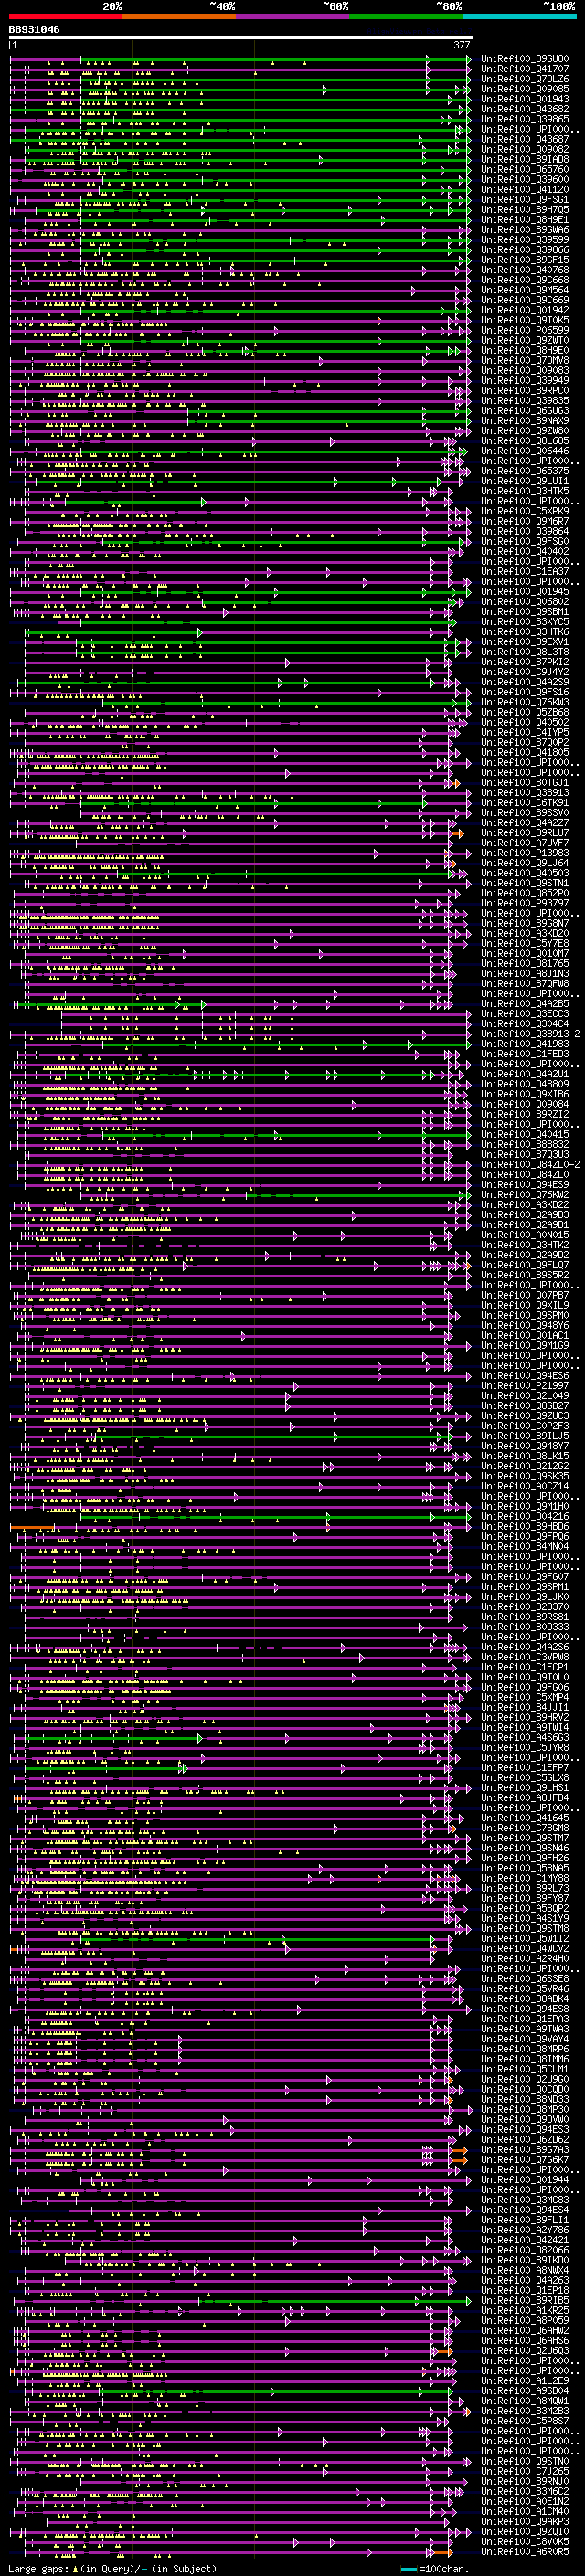Click hit label UniRef100_Q84ZL0-2
Viewport: 585px width, 2576px height.
click(531, 1165)
